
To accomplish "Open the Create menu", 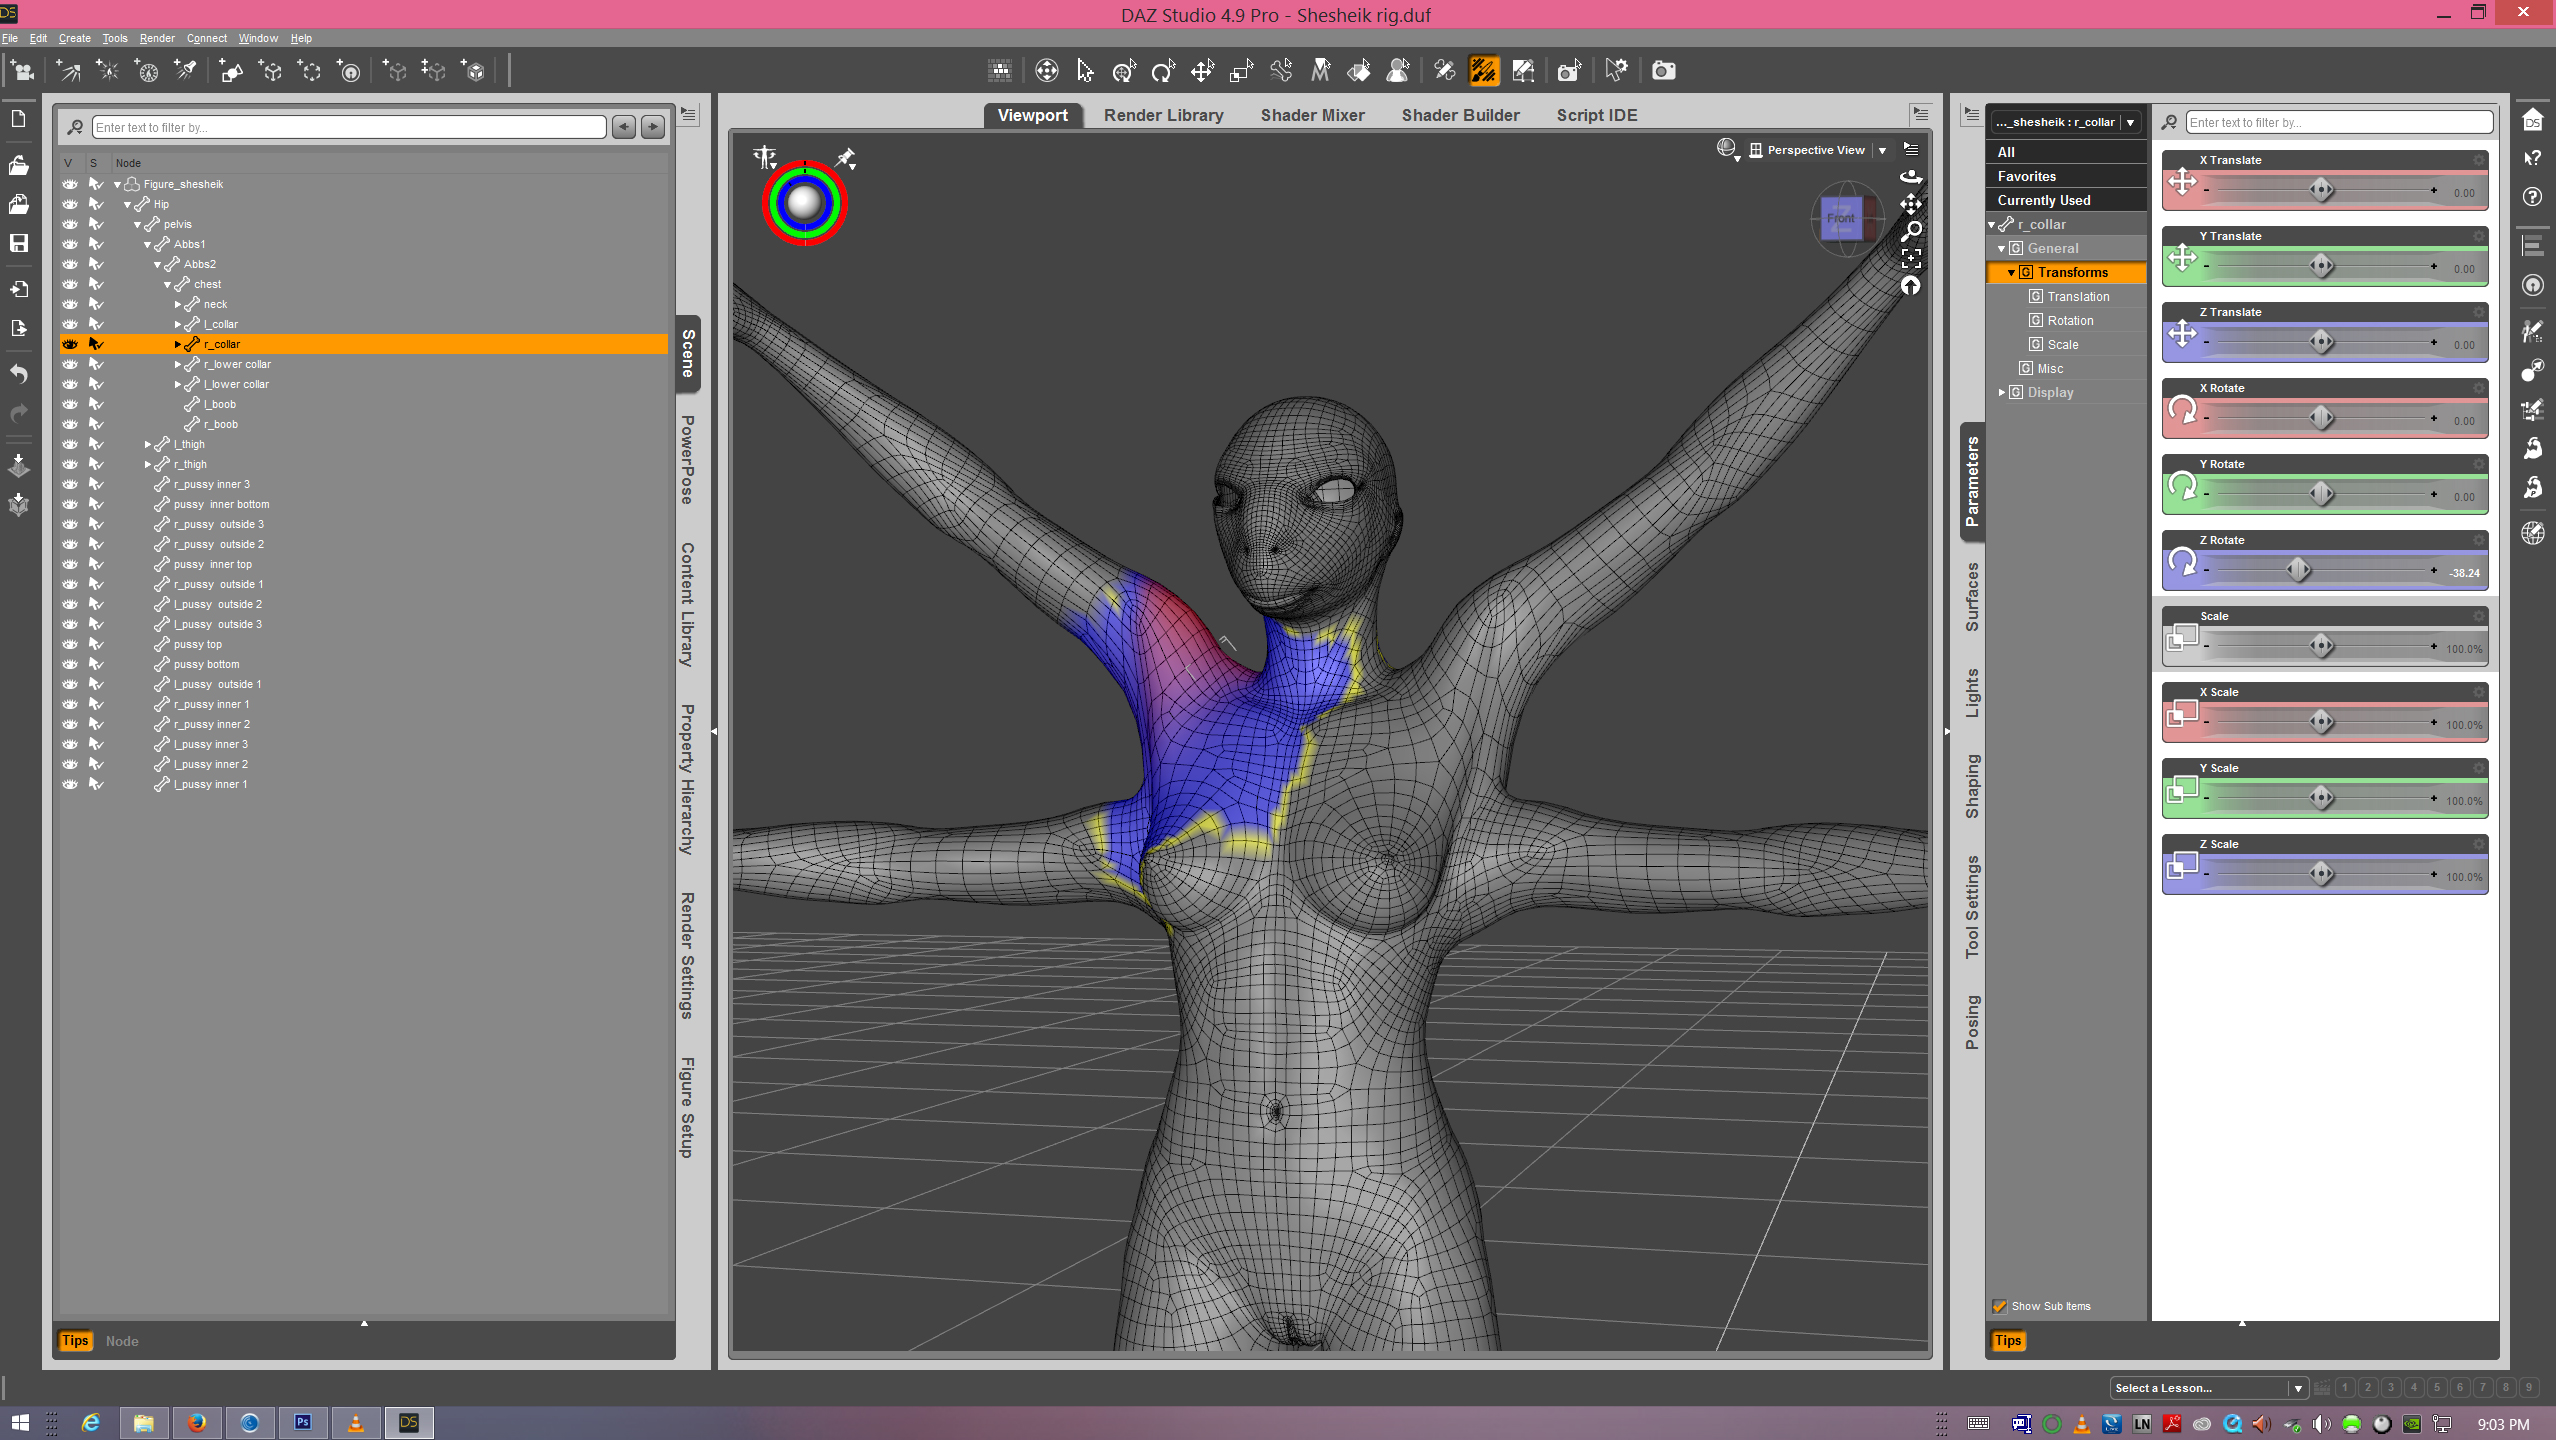I will [74, 38].
